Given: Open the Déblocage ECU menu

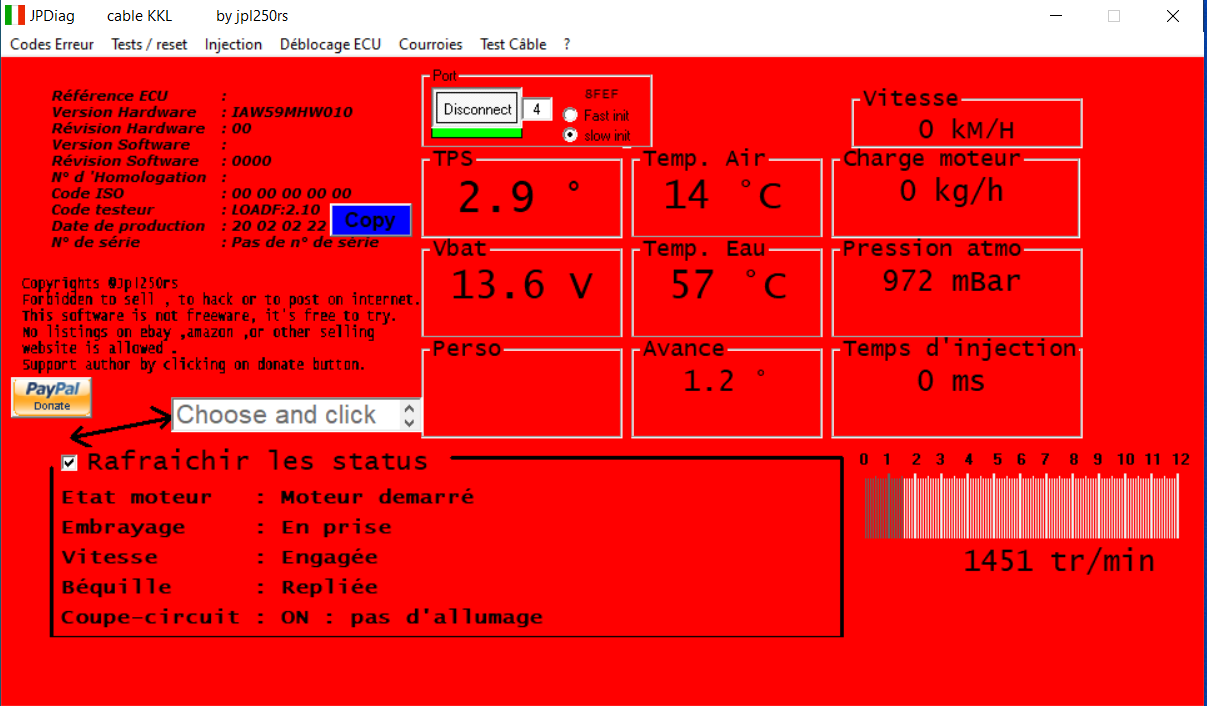Looking at the screenshot, I should coord(330,44).
